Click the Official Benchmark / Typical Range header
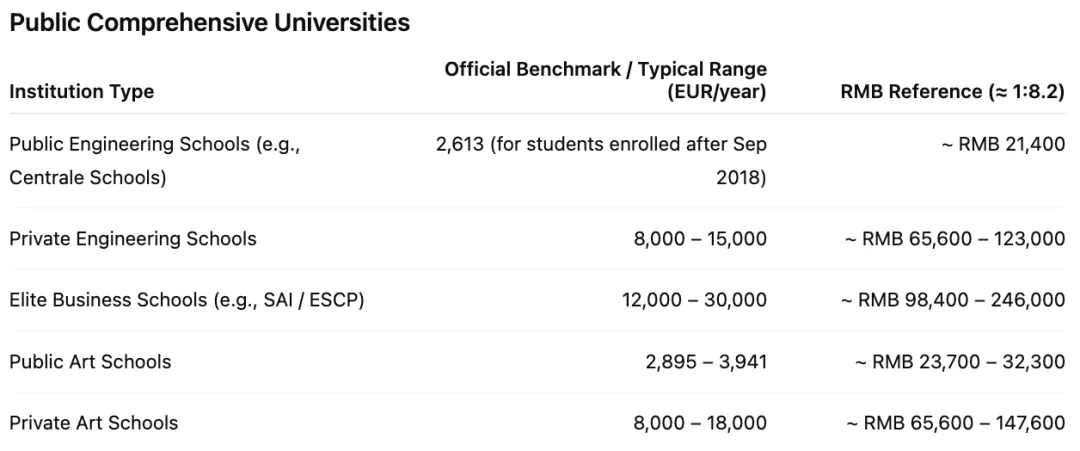 coord(606,69)
